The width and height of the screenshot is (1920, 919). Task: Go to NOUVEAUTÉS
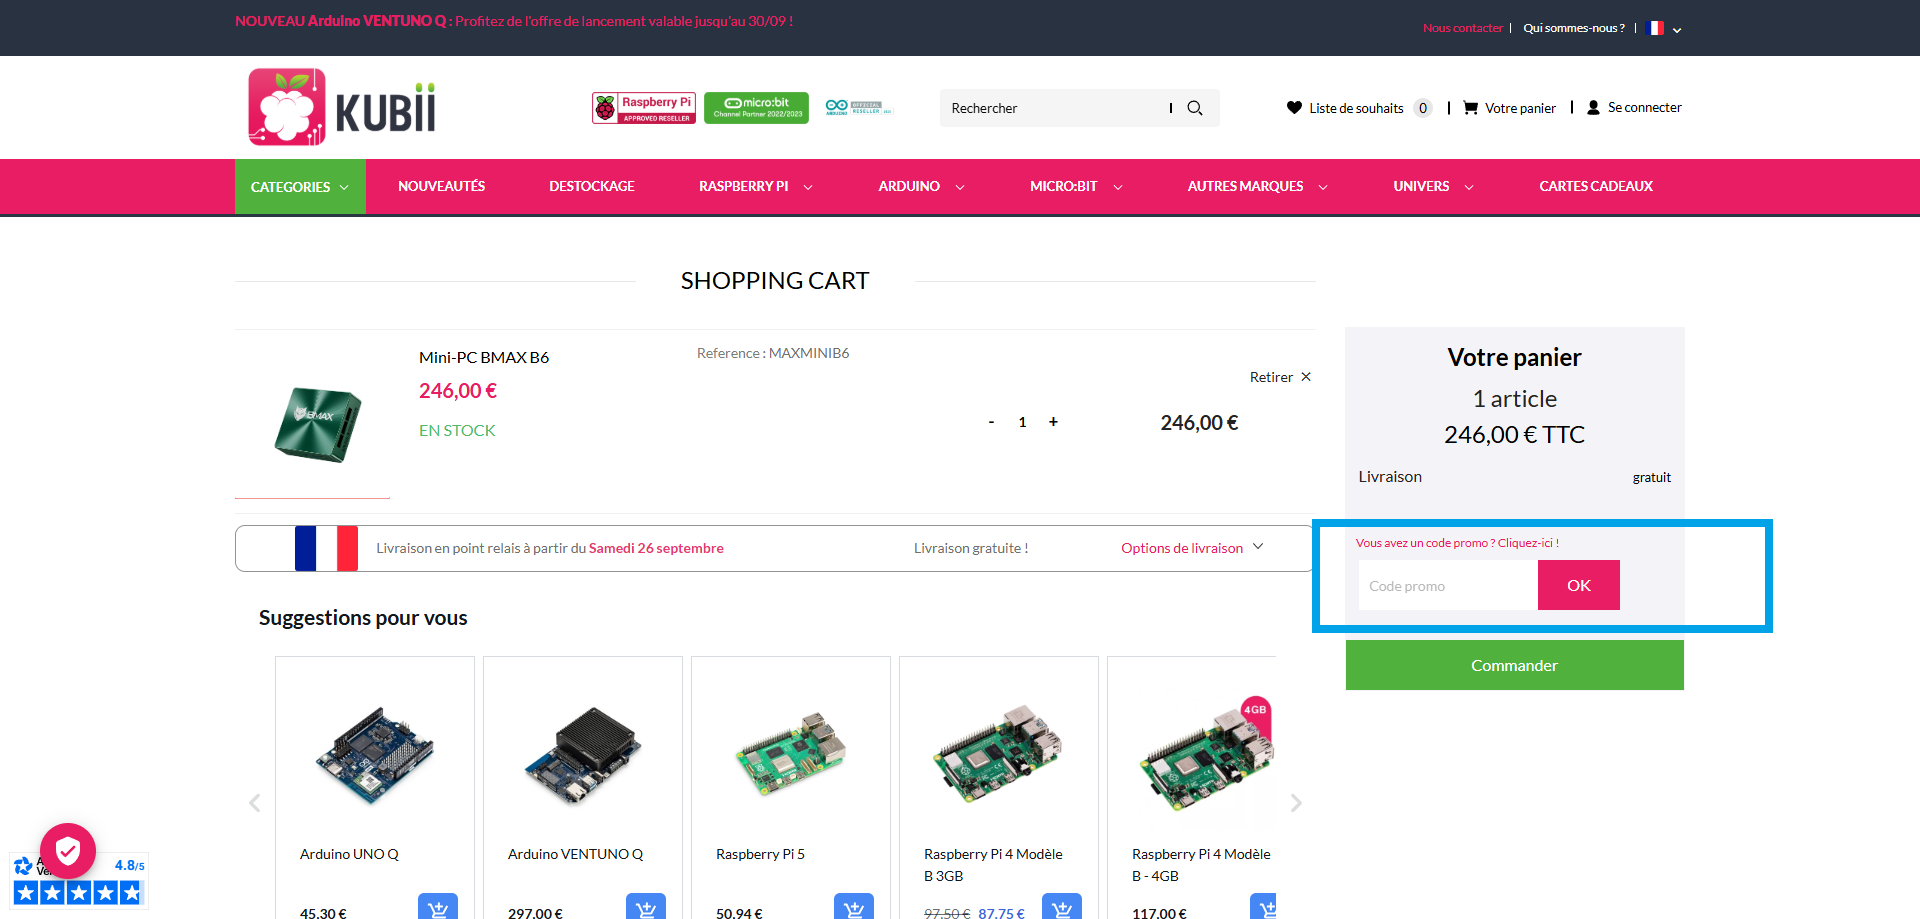pyautogui.click(x=442, y=187)
